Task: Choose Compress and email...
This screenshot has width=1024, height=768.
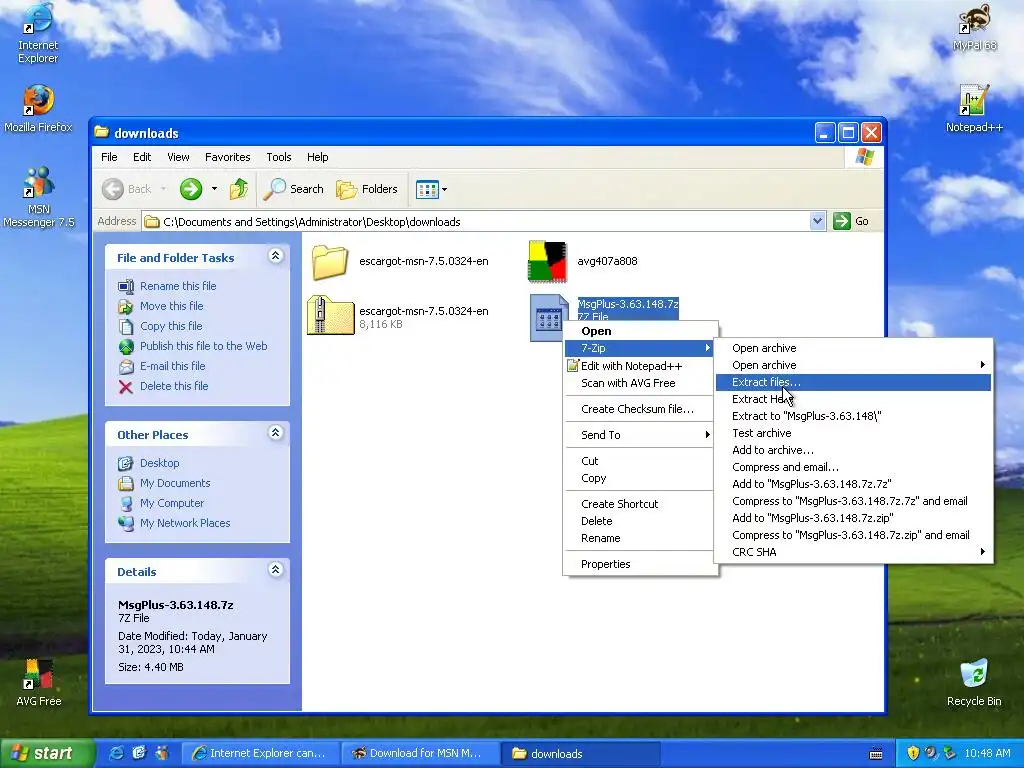Action: pyautogui.click(x=853, y=467)
